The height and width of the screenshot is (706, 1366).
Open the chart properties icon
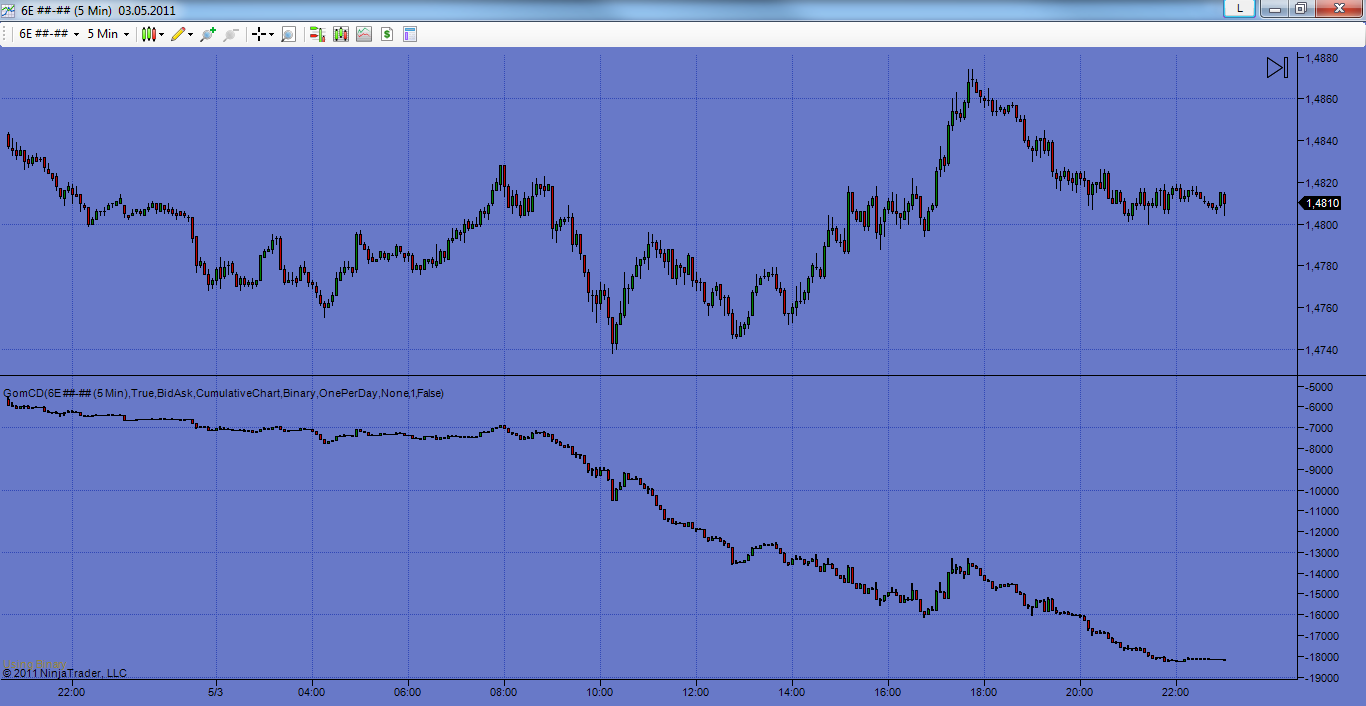point(409,34)
